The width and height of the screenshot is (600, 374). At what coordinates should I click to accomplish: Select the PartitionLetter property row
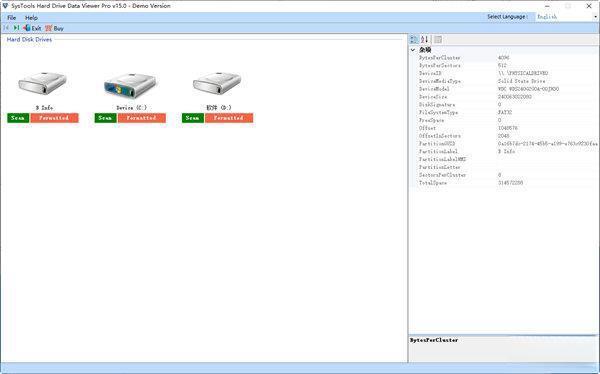point(507,167)
